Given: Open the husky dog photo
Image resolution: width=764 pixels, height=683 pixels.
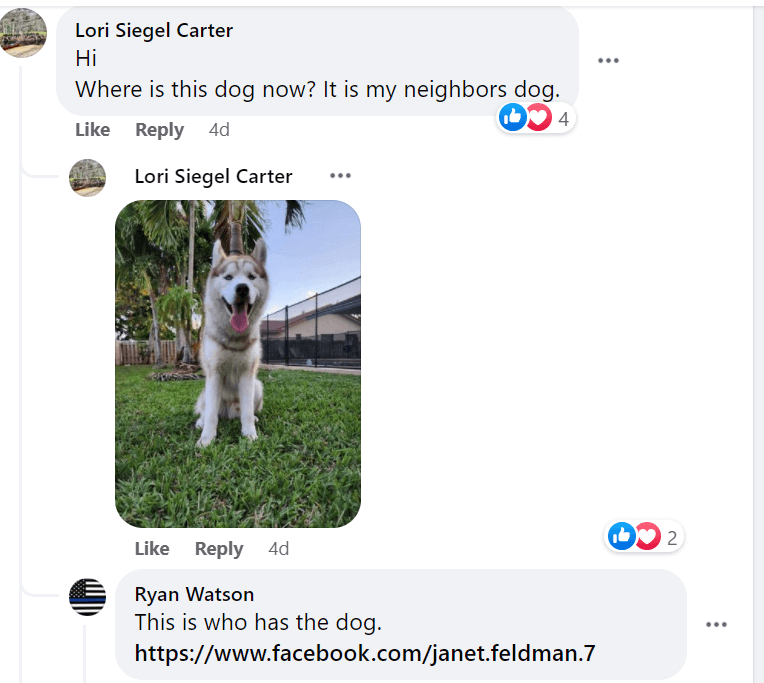Looking at the screenshot, I should click(x=238, y=364).
